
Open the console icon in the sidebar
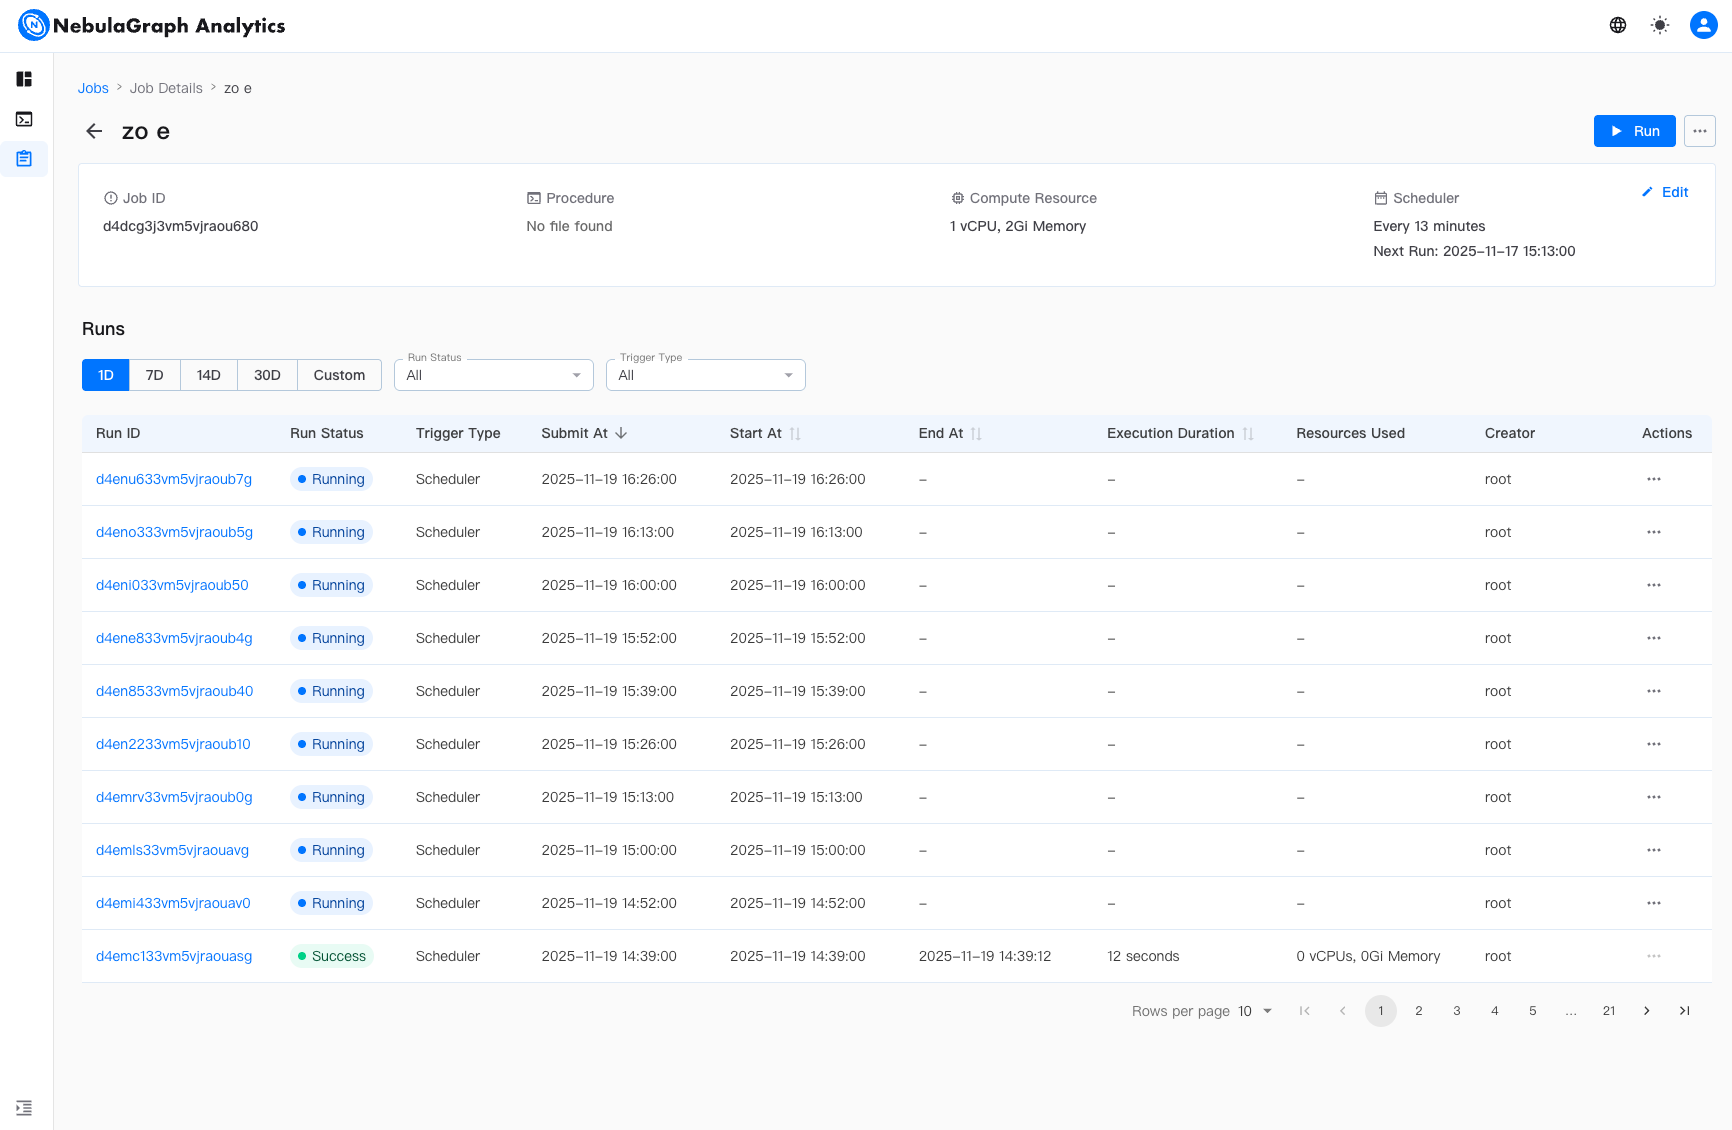coord(24,119)
